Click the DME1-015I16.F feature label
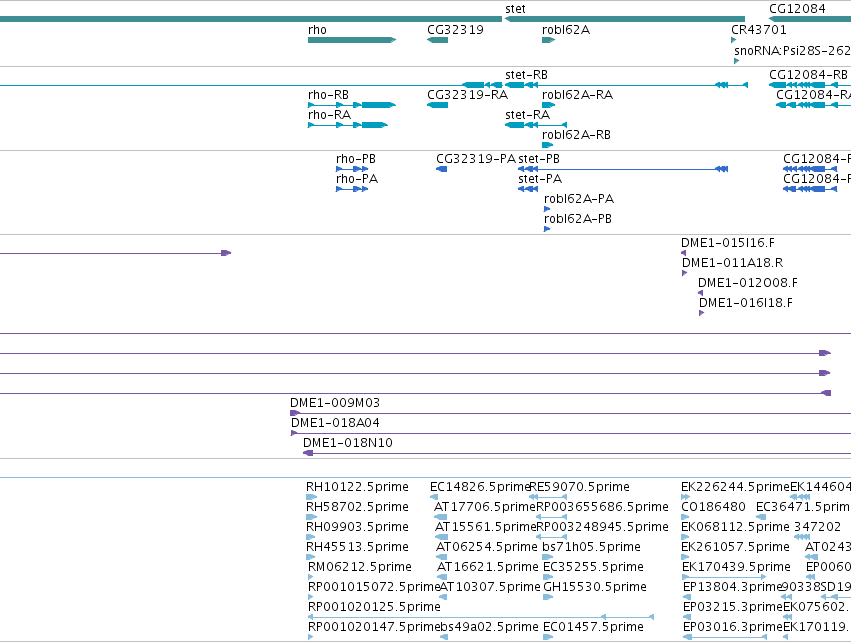851x642 pixels. tap(727, 243)
